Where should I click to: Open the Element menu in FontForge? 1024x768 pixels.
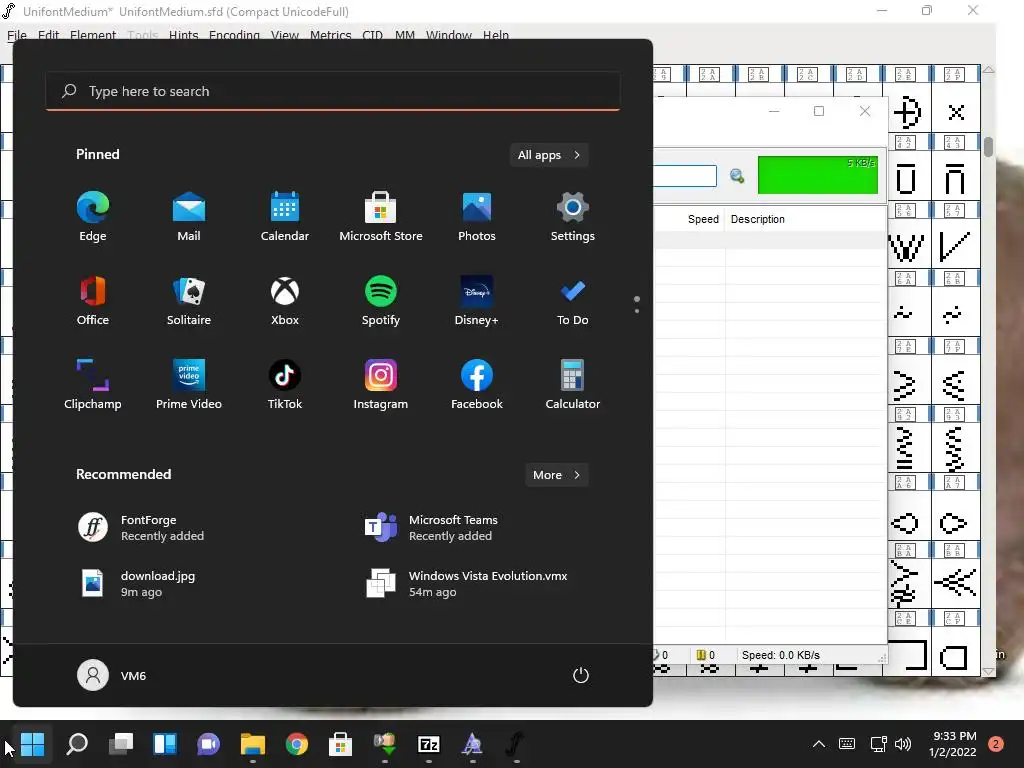[93, 35]
